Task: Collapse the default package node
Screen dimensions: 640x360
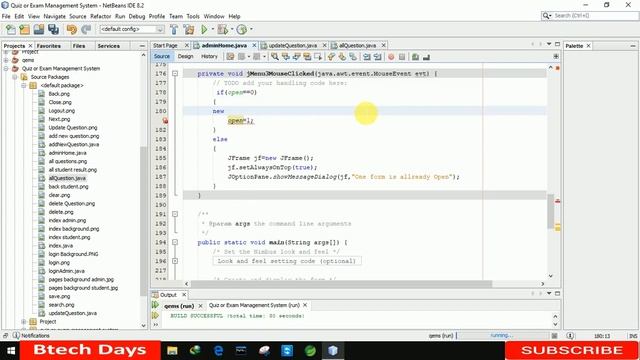Action: (24, 85)
